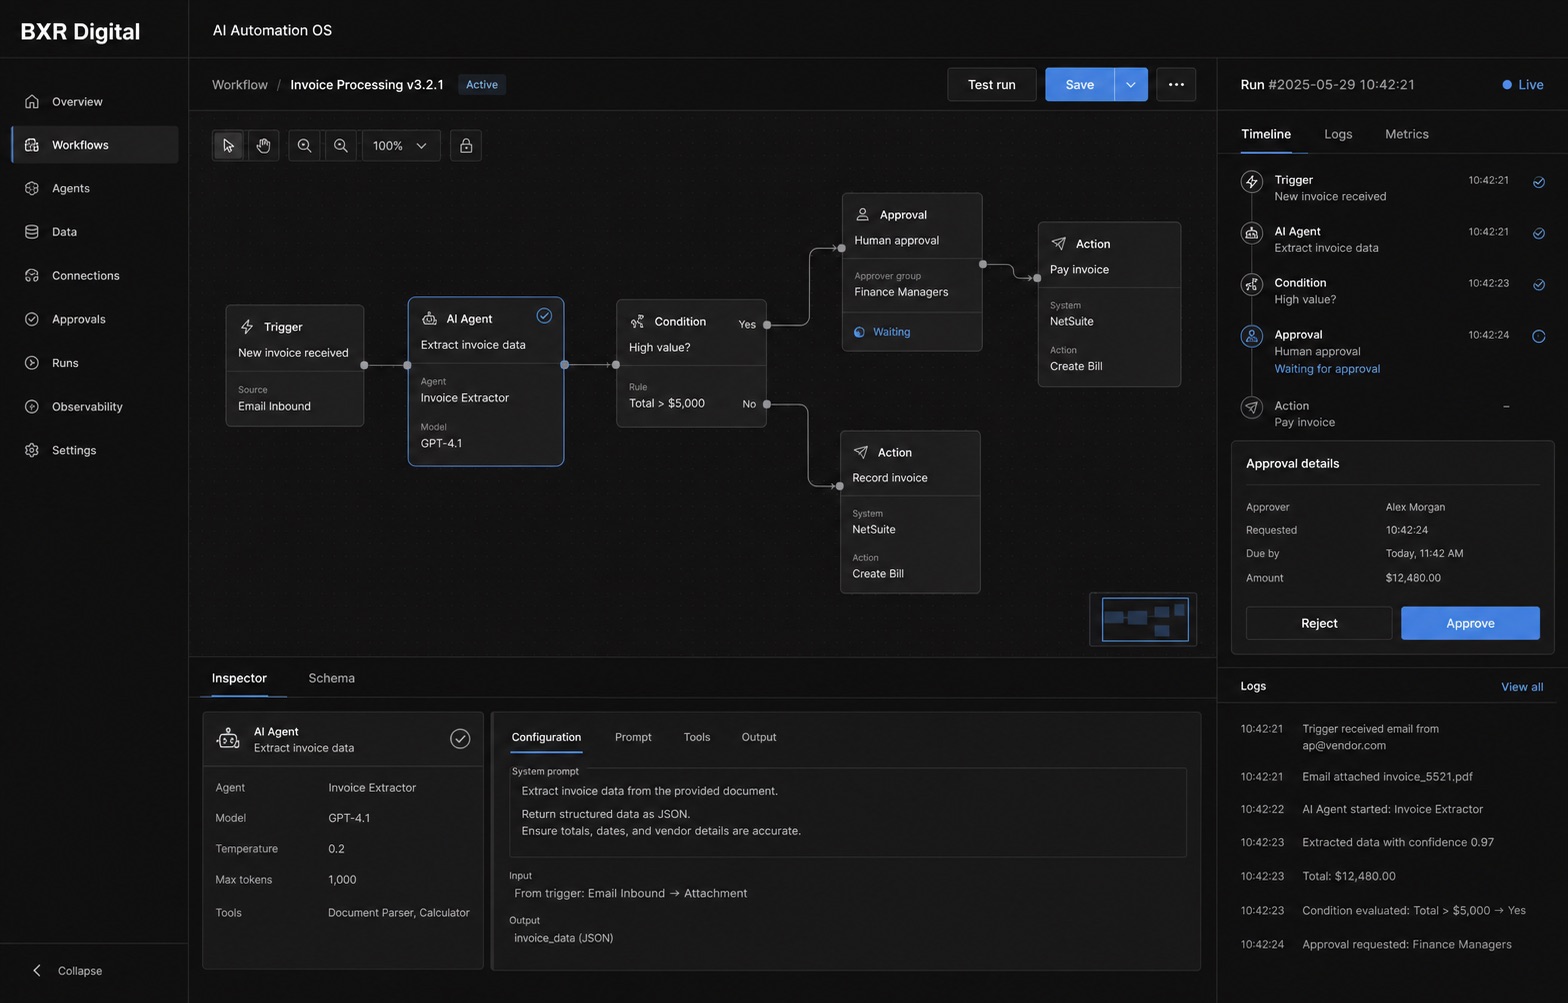This screenshot has width=1568, height=1003.
Task: Open the Data section icon
Action: (x=32, y=232)
